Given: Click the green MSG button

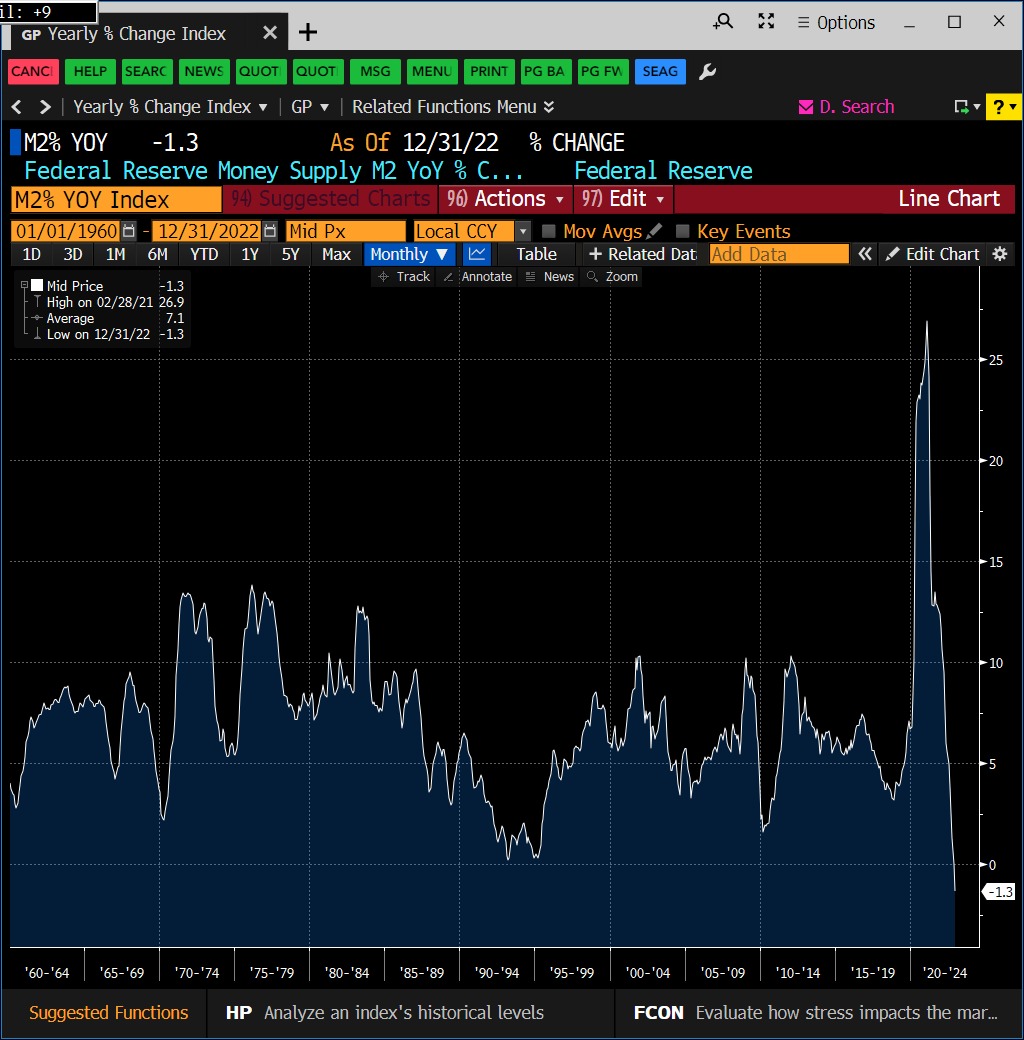Looking at the screenshot, I should click(x=375, y=72).
